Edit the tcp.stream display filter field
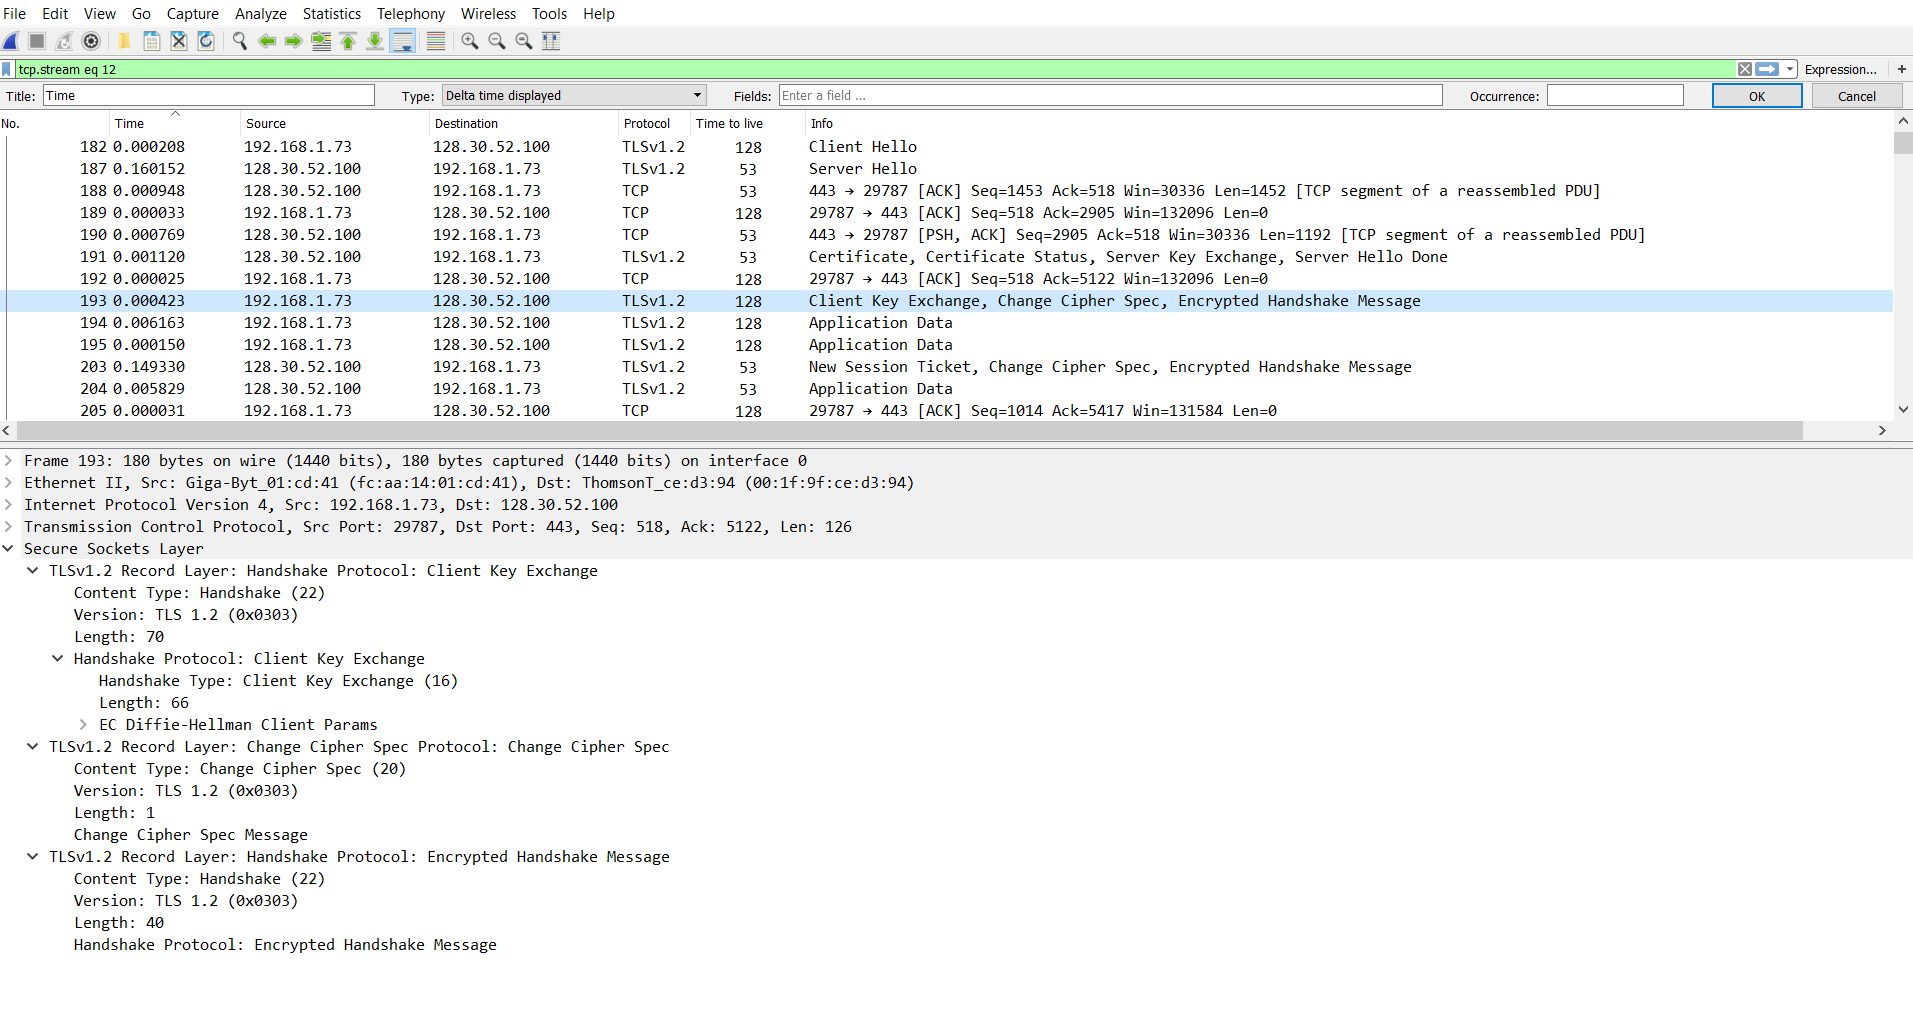This screenshot has width=1913, height=1025. click(875, 69)
